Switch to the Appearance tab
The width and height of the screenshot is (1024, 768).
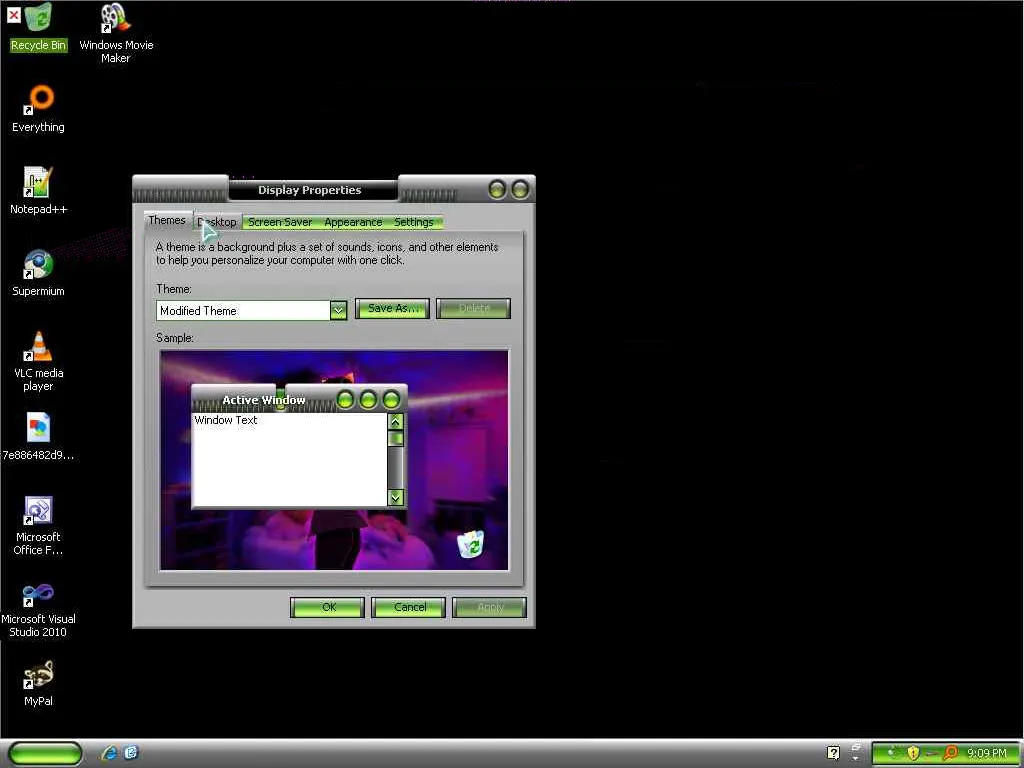point(353,222)
